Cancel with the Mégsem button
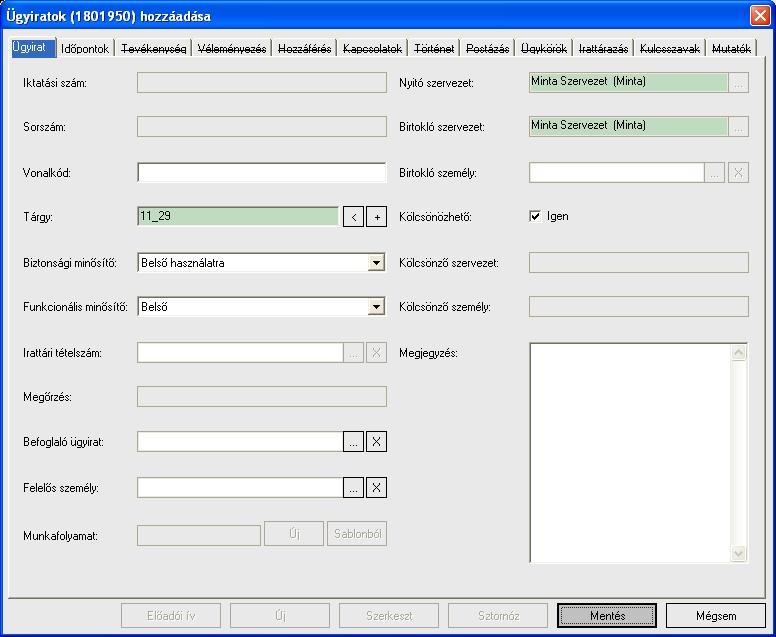 716,616
